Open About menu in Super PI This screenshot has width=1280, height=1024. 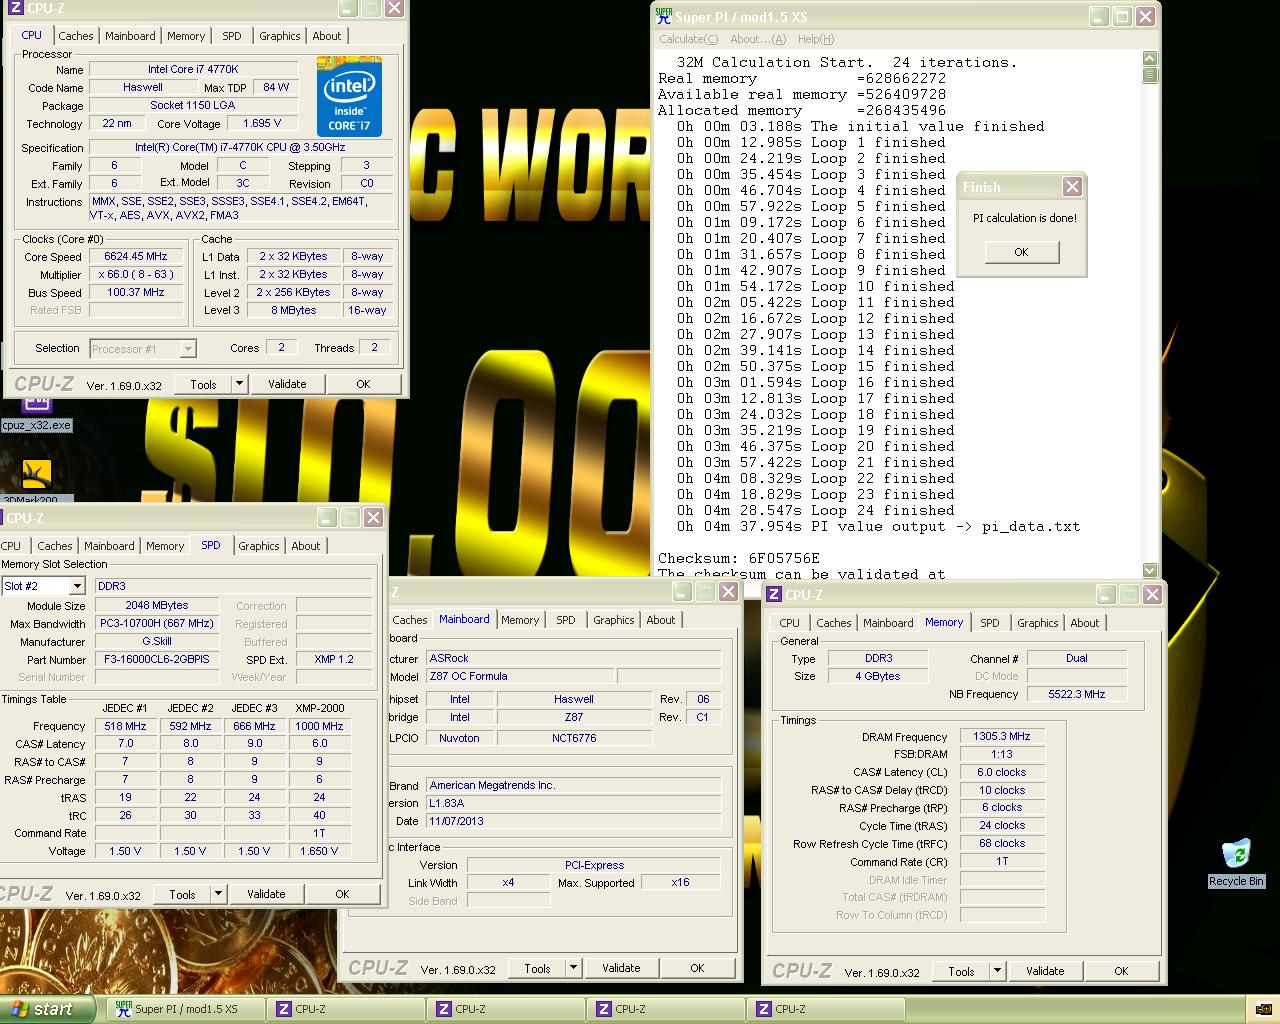point(758,39)
